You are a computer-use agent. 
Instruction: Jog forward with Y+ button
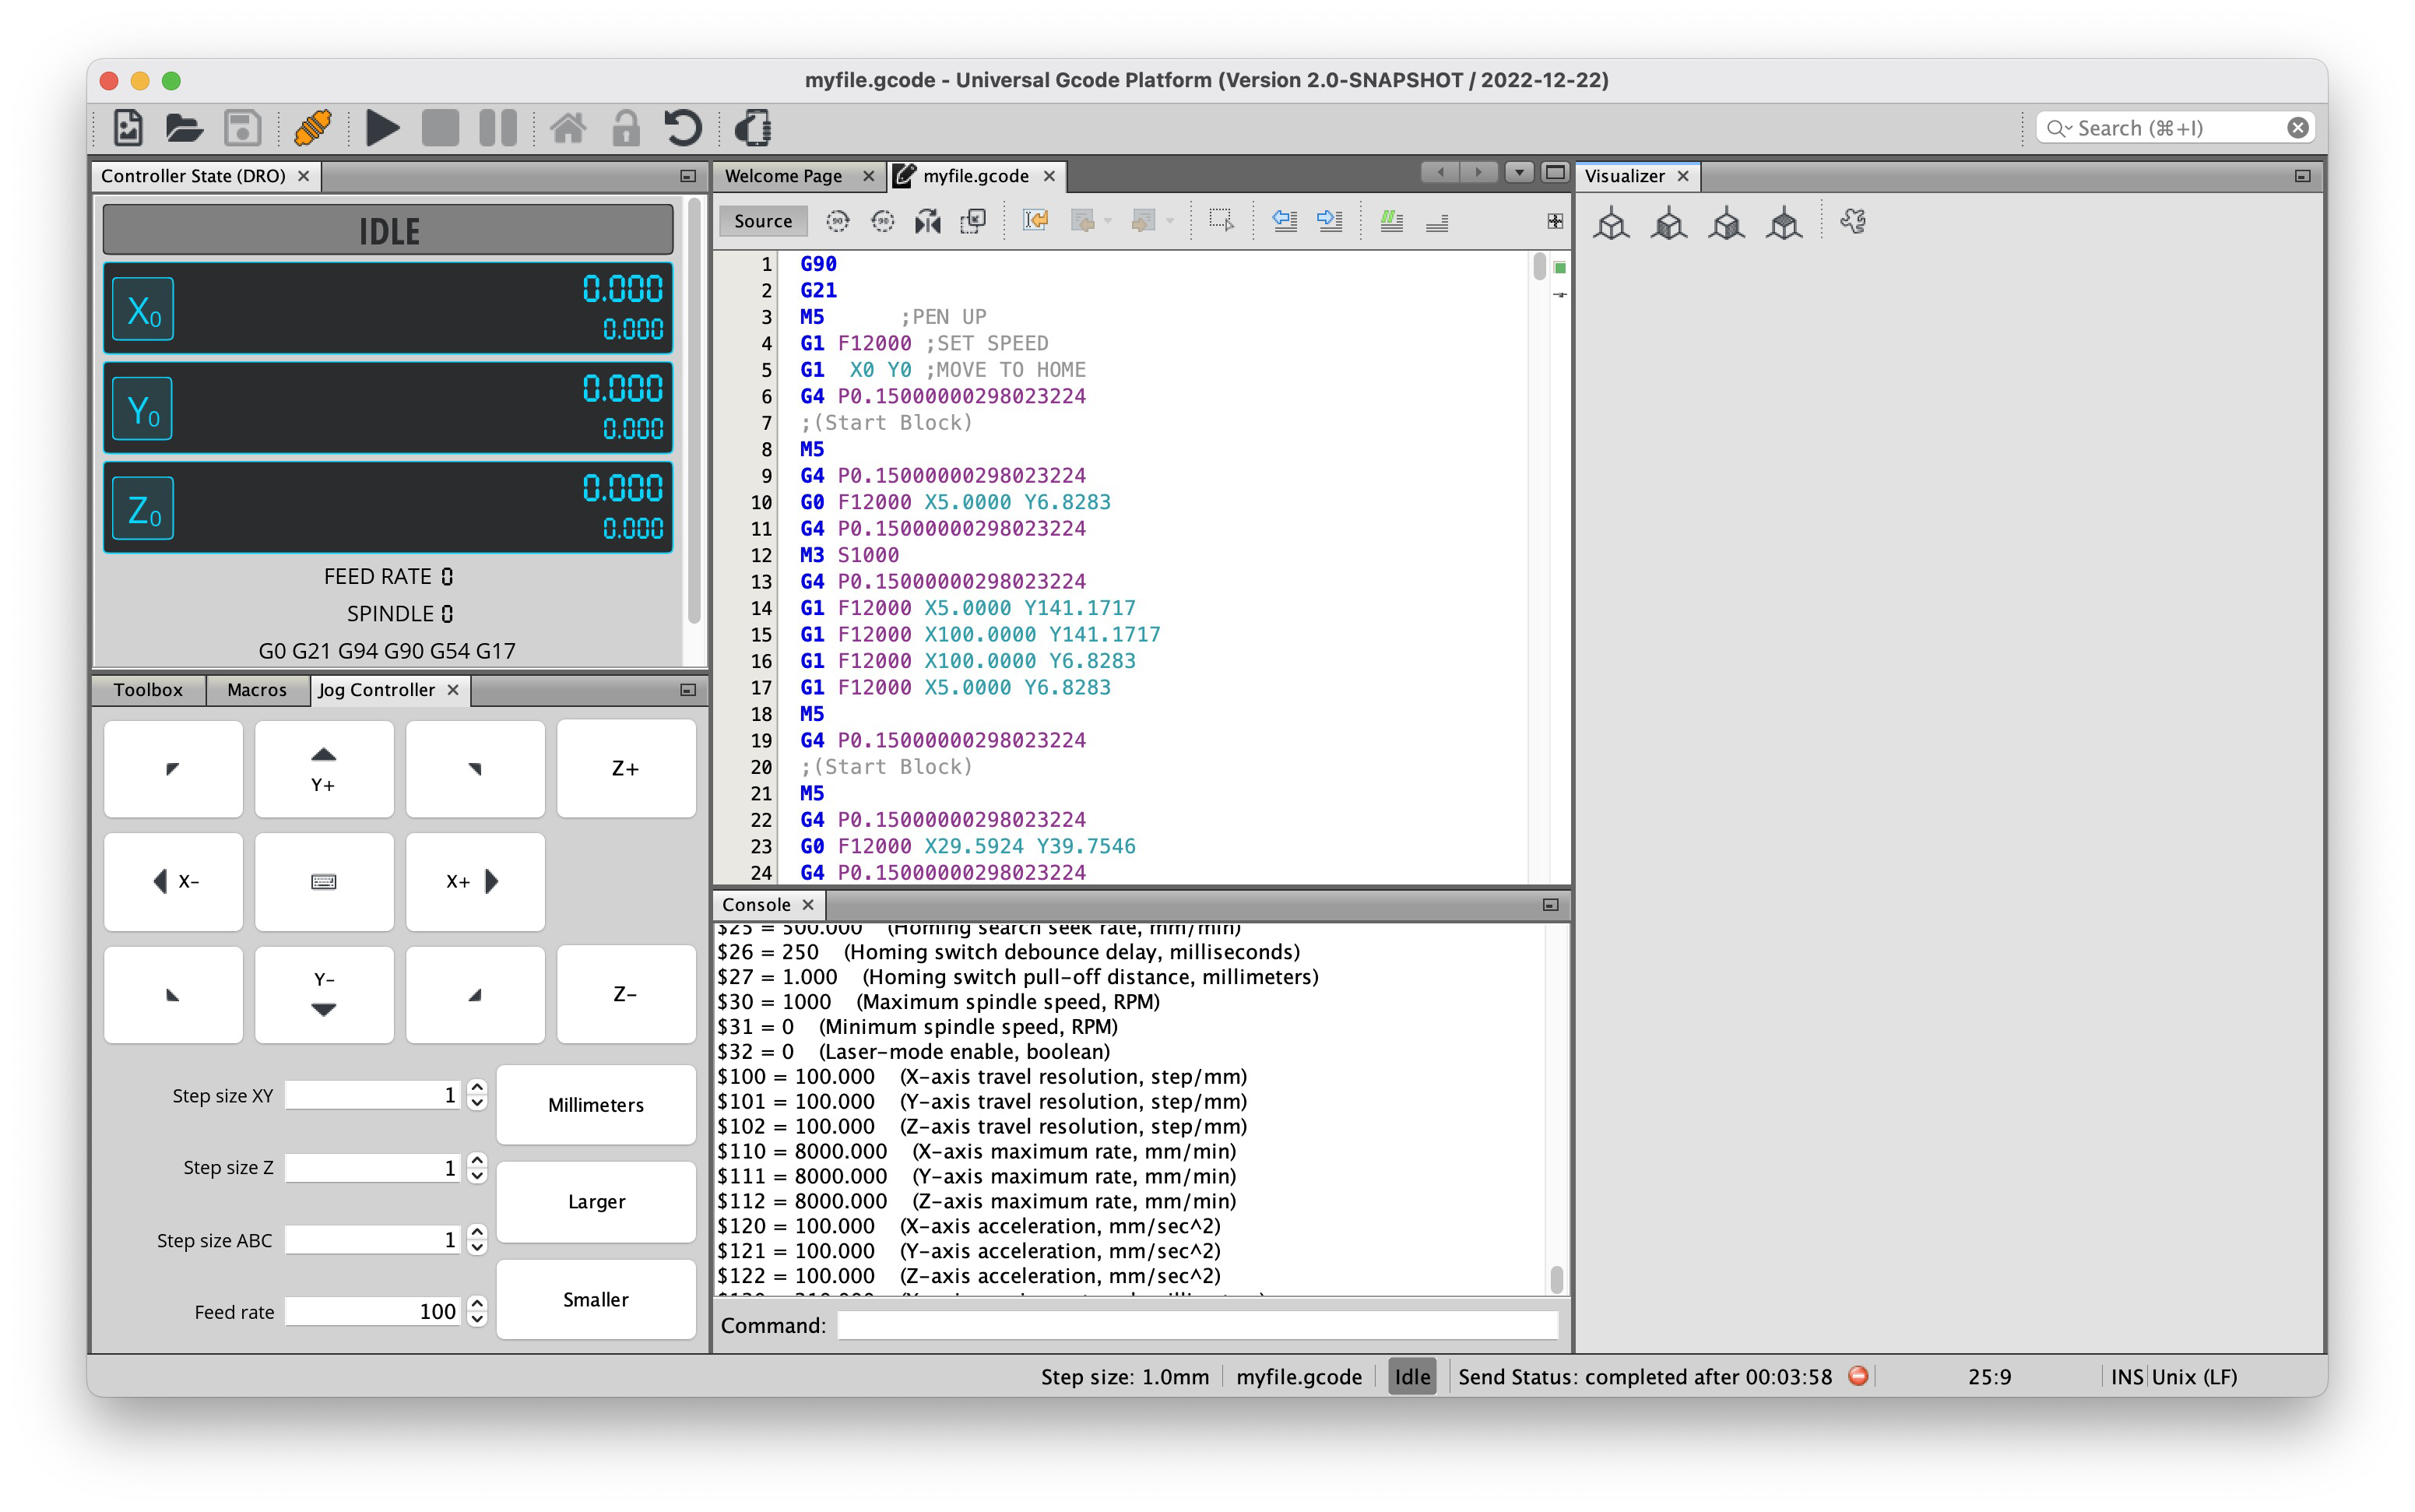click(x=324, y=768)
